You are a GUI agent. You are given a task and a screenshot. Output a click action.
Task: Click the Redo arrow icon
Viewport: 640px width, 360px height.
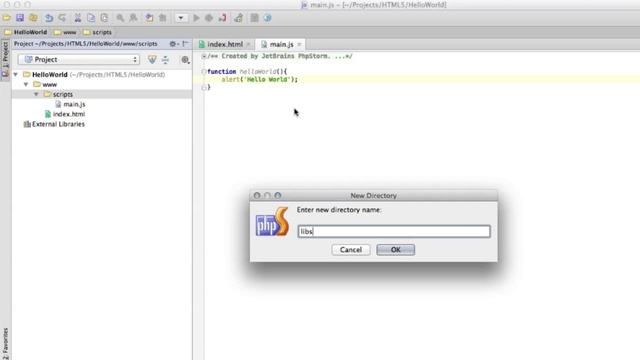(x=62, y=18)
